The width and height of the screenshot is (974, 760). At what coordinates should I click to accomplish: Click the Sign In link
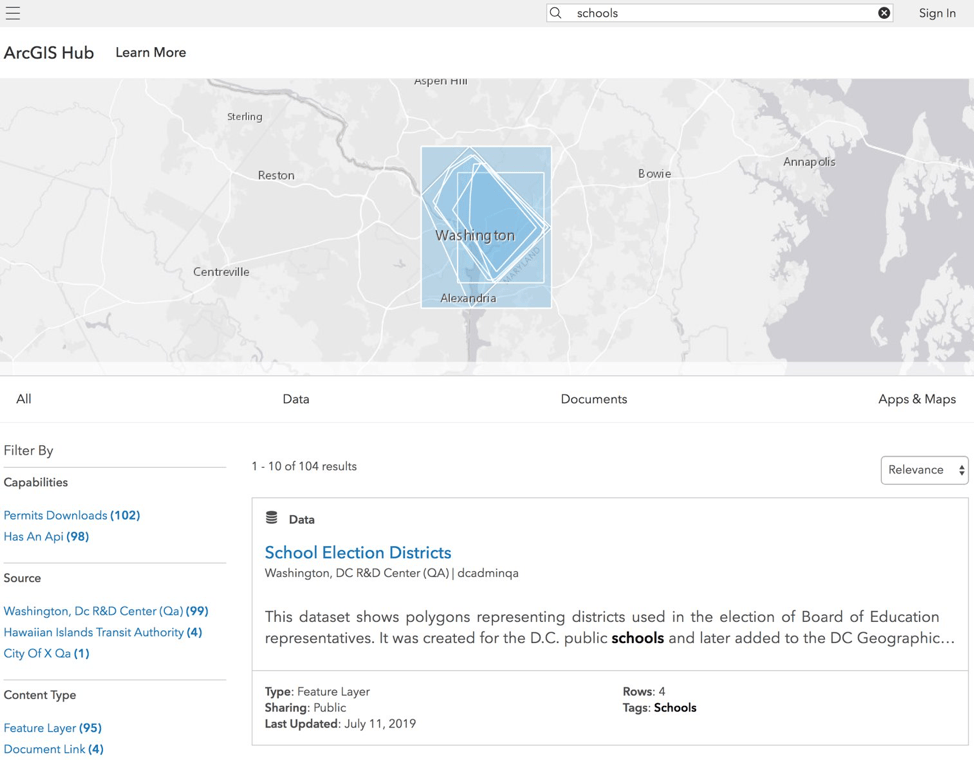pos(937,13)
